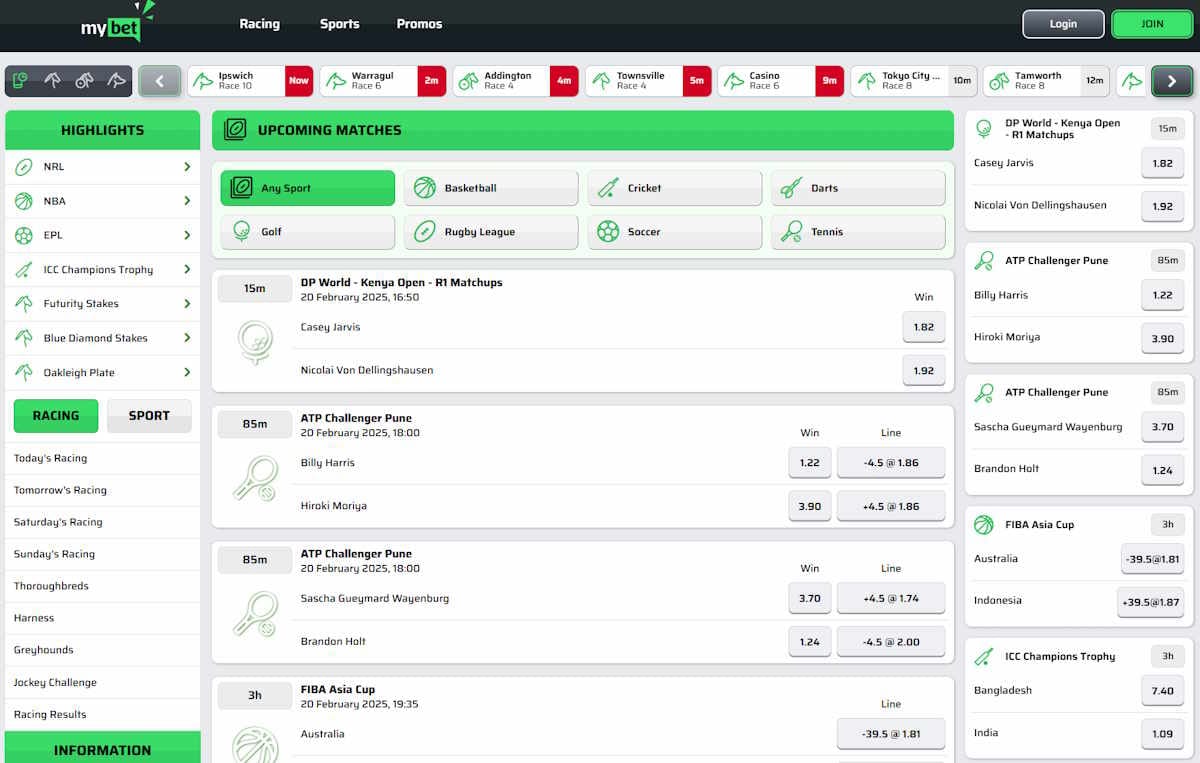Image resolution: width=1200 pixels, height=763 pixels.
Task: Filter race strip by greyhound icon
Action: [117, 81]
